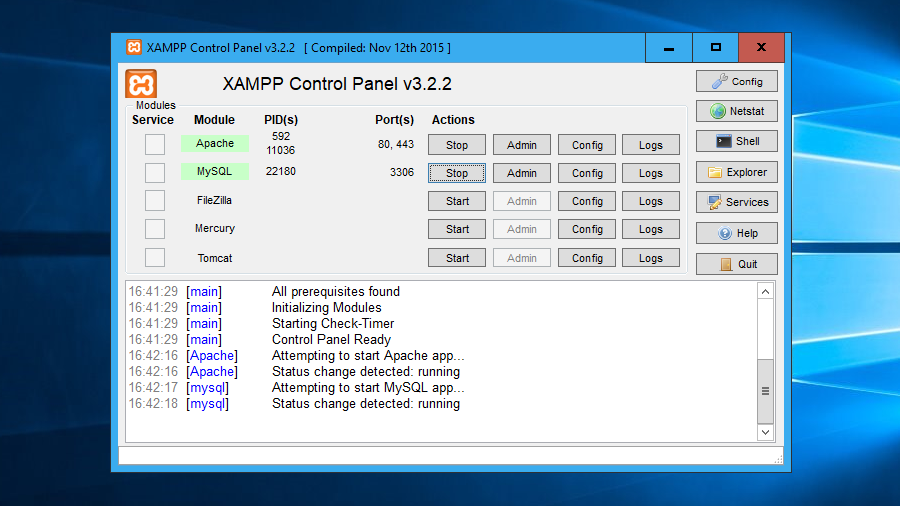Stop the MySQL module
Screen dimensions: 900x506
[x=457, y=173]
